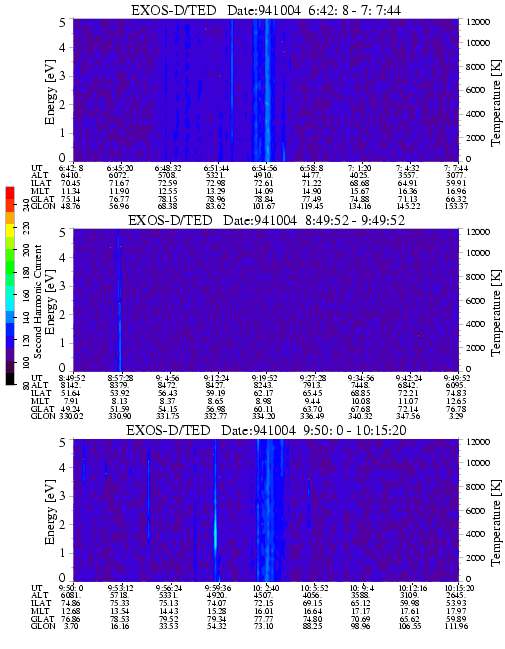Click the 12000 temperature tick of middle plot

[477, 232]
